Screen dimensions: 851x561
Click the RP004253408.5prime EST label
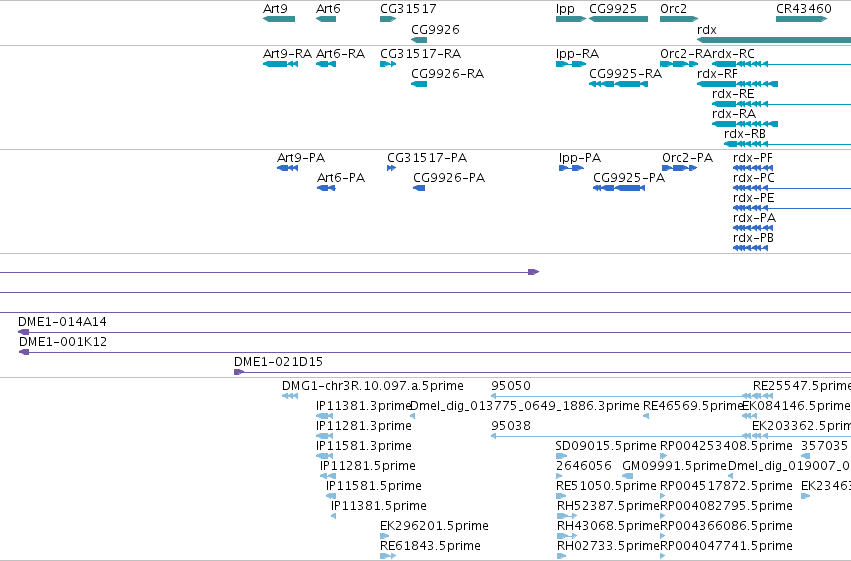(x=726, y=446)
